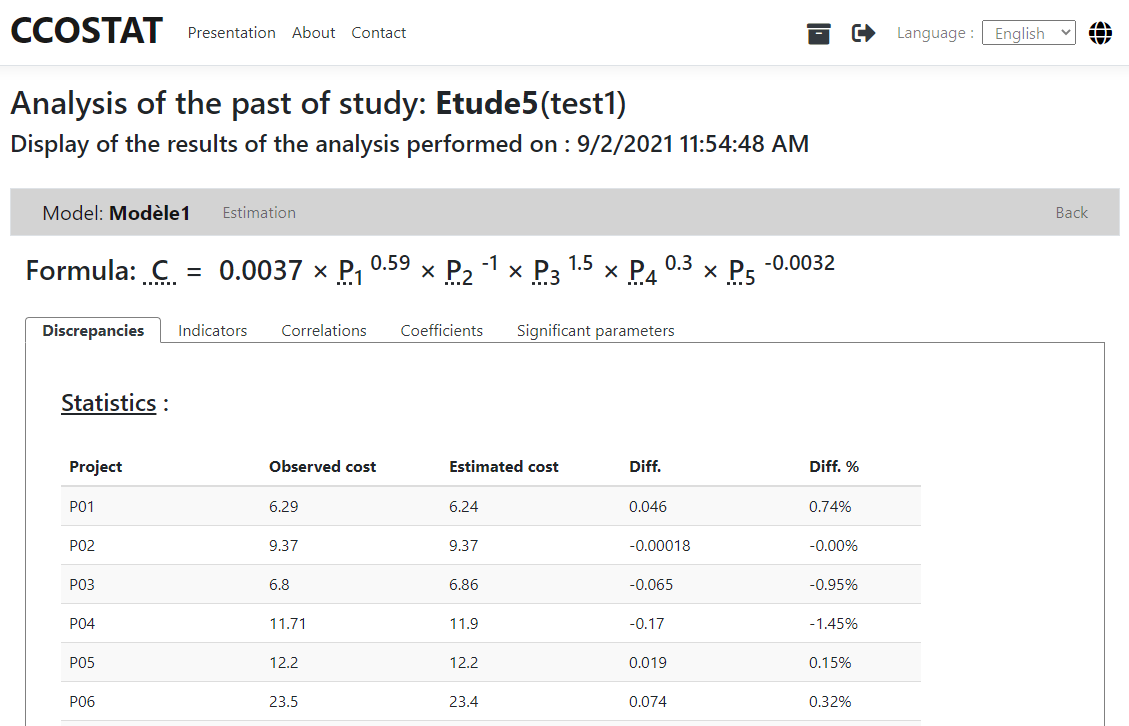1129x726 pixels.
Task: Open the Correlations tab
Action: pos(324,331)
